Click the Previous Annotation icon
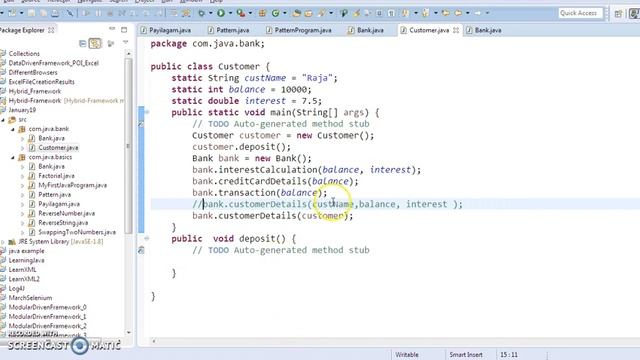 pos(426,13)
